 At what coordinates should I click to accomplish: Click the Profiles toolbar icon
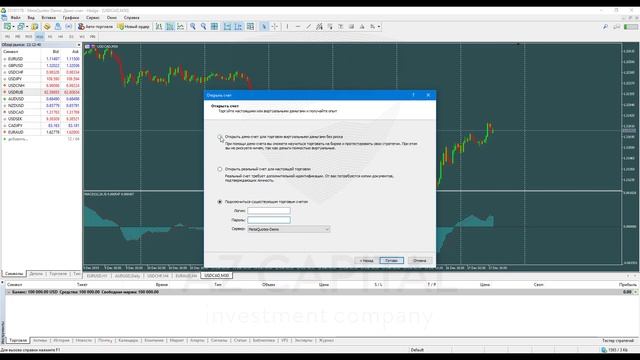click(21, 27)
